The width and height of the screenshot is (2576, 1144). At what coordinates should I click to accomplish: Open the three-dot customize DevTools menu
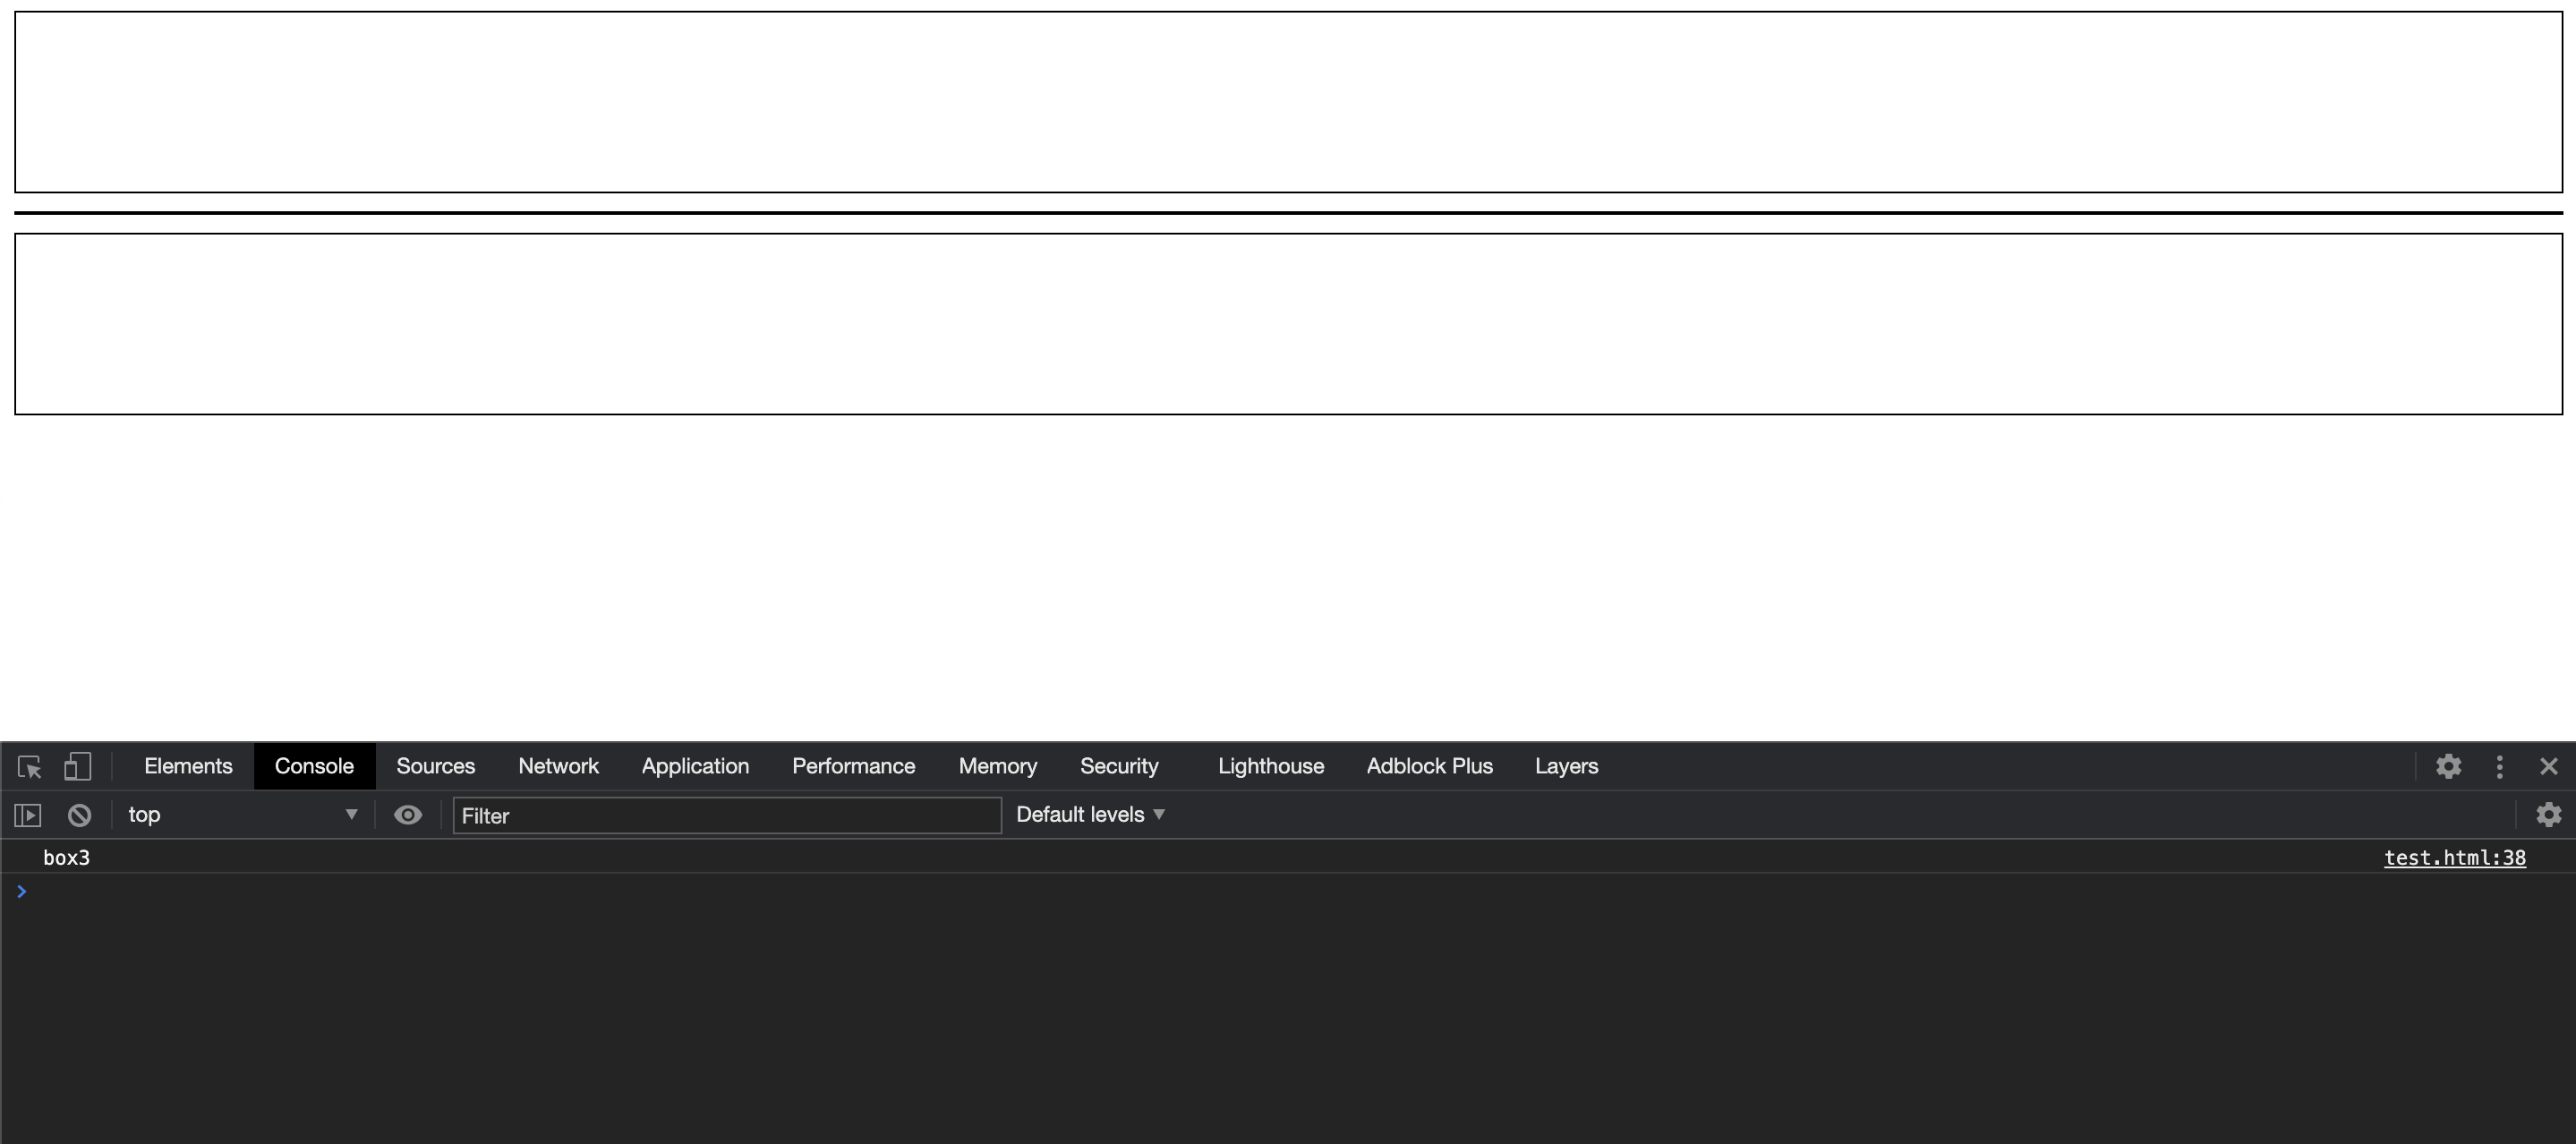2499,767
